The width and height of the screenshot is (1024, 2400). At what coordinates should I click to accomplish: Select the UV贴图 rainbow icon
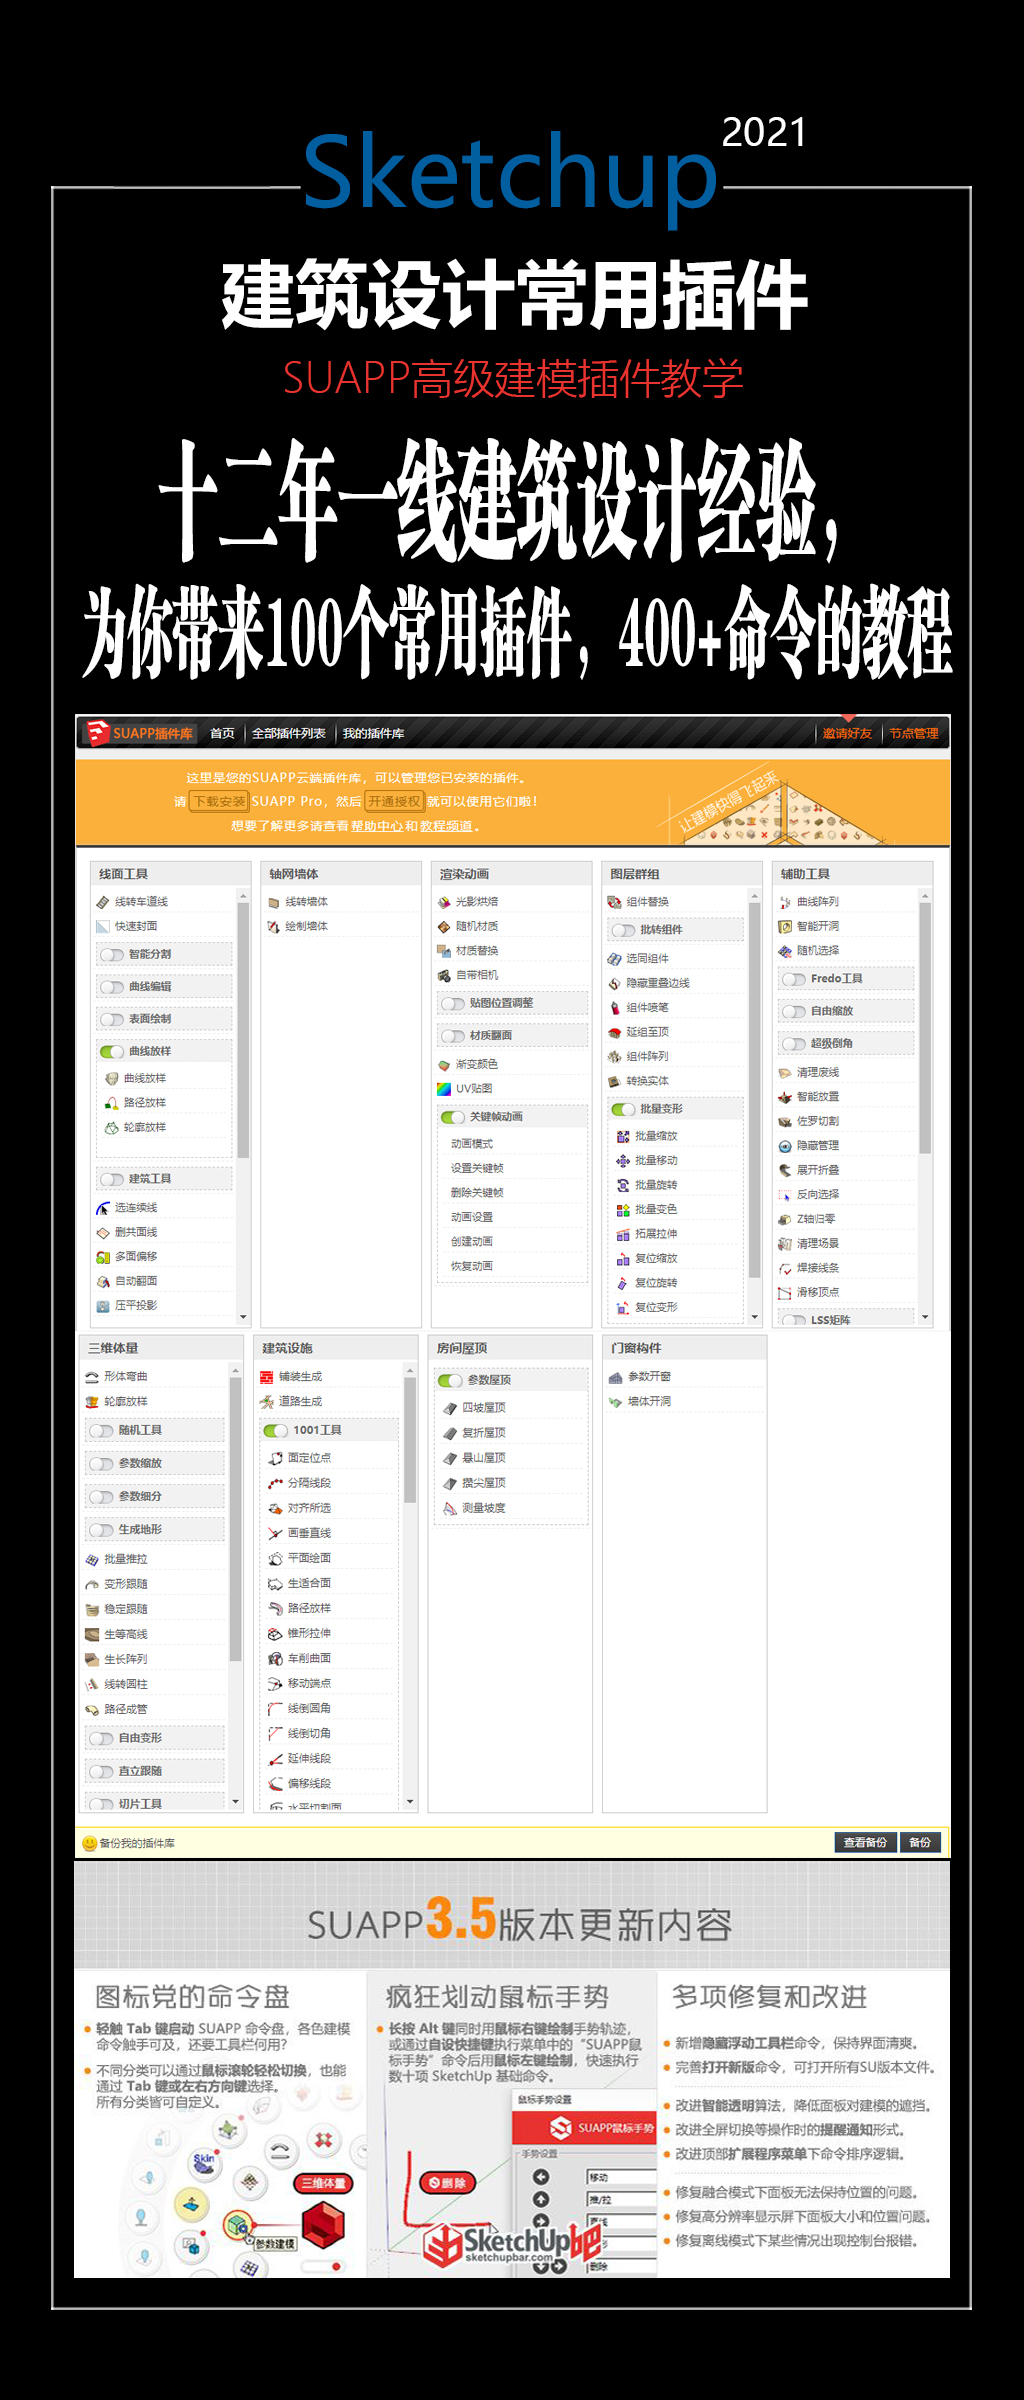(444, 1089)
